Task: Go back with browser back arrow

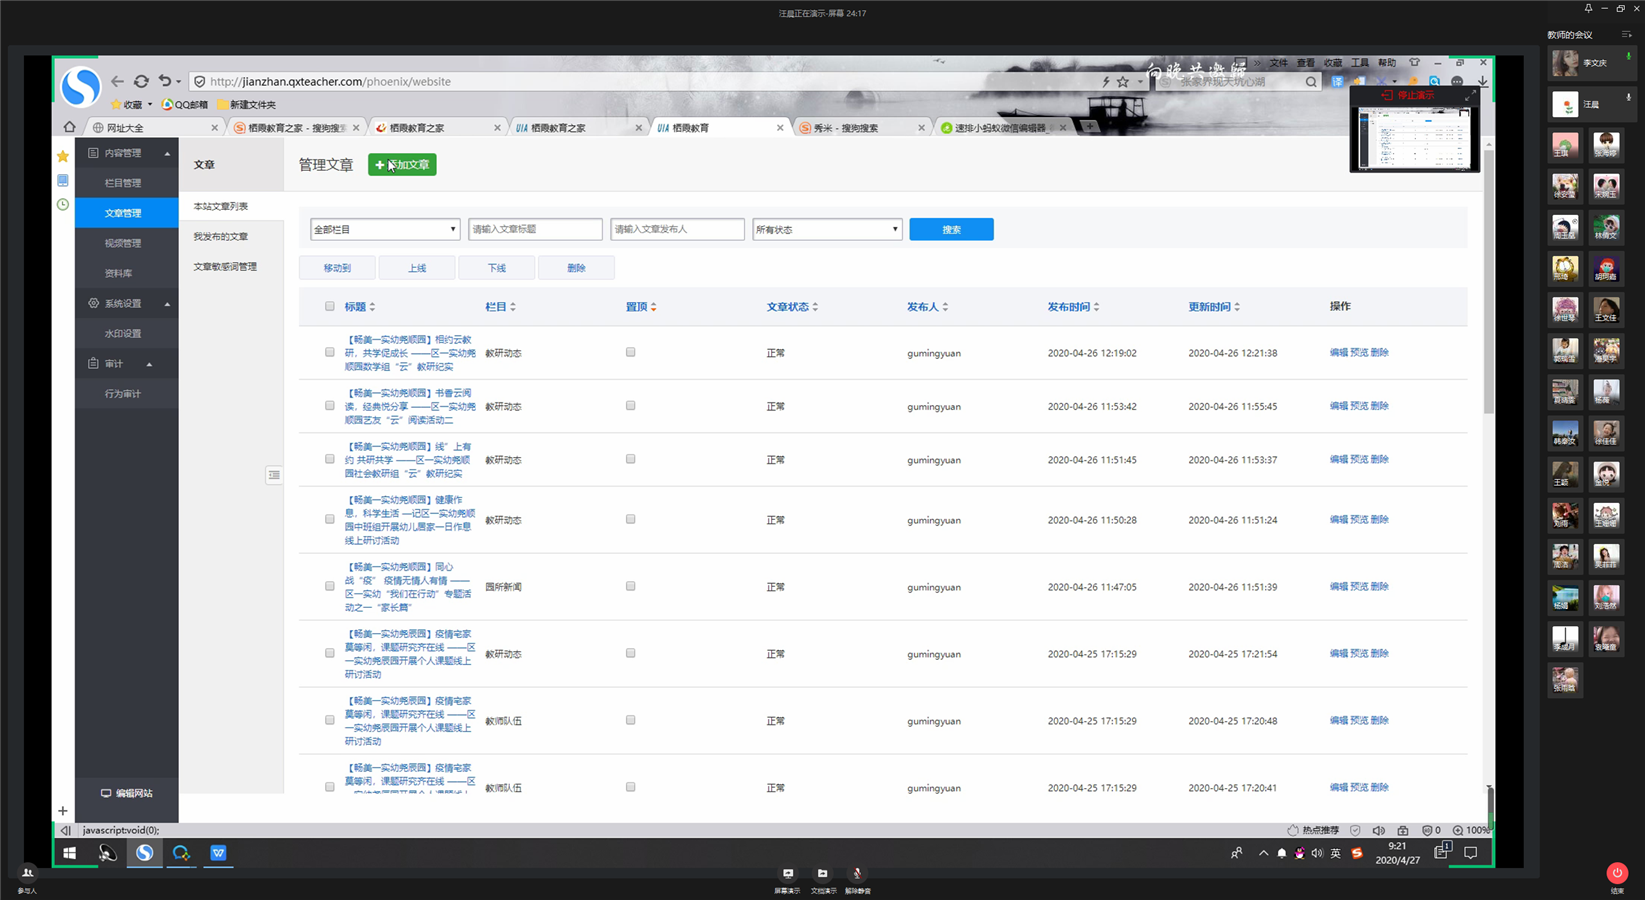Action: (x=117, y=81)
